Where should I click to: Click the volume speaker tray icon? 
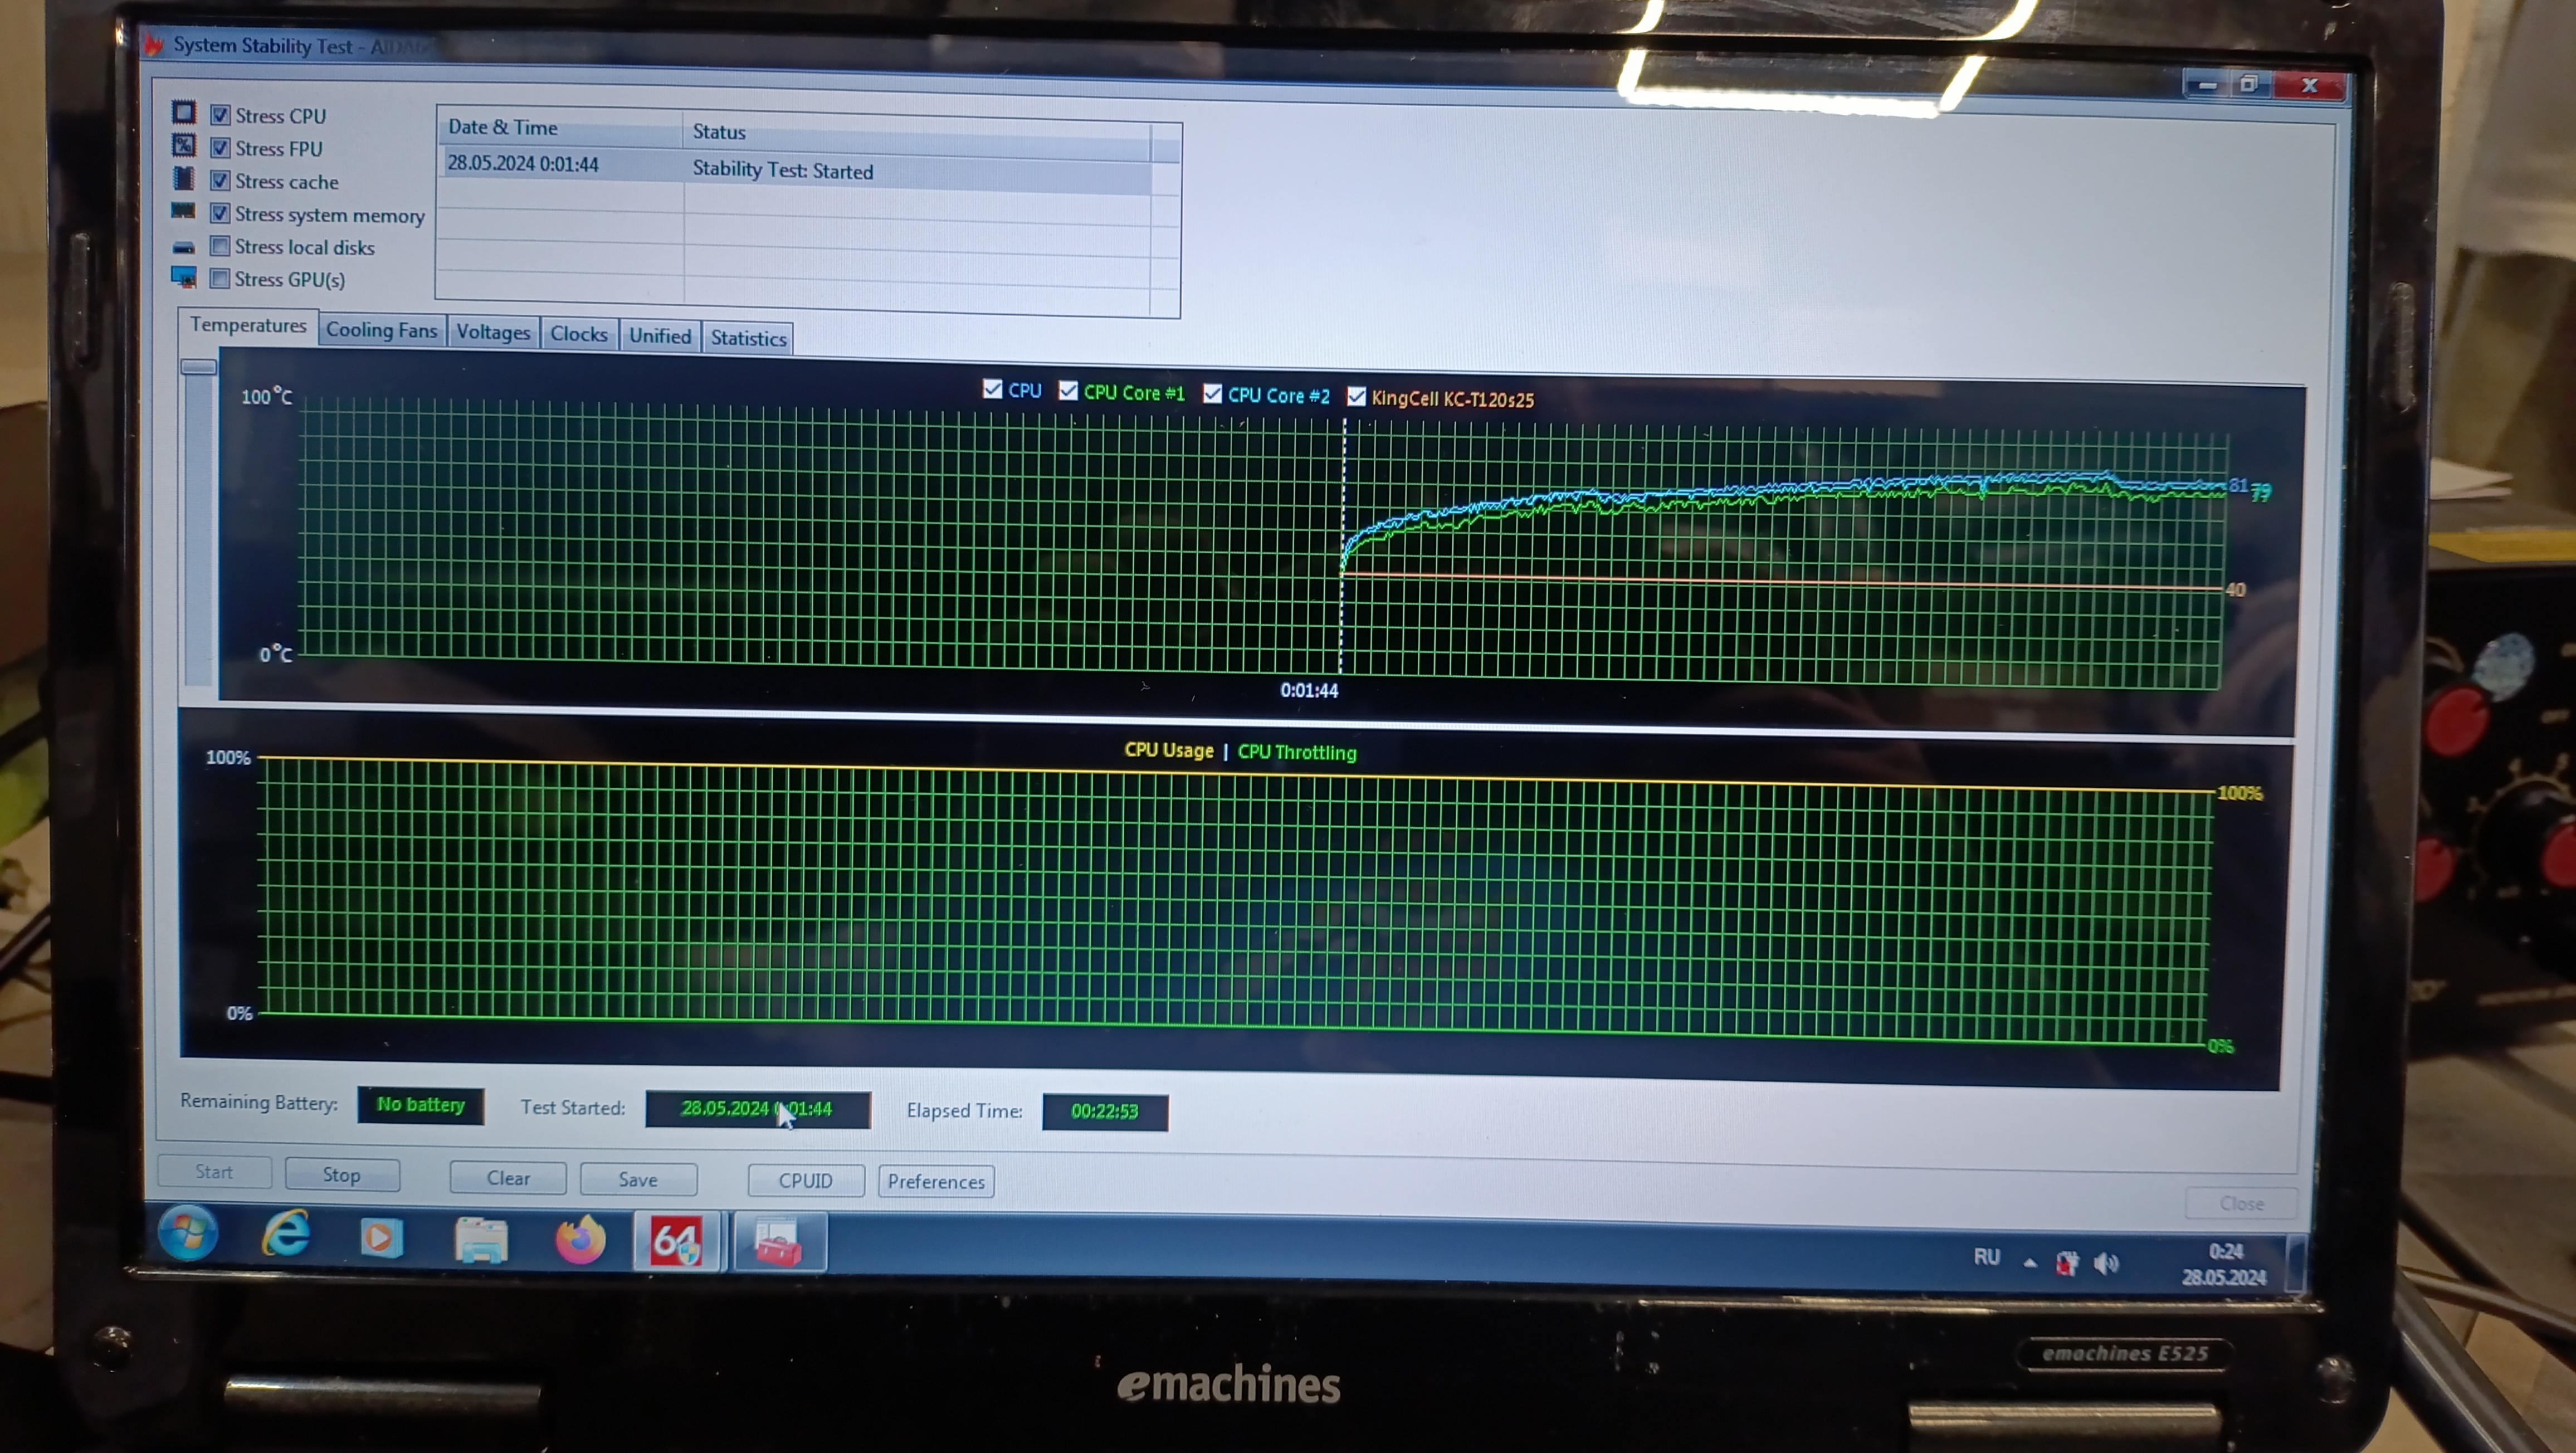point(2106,1264)
